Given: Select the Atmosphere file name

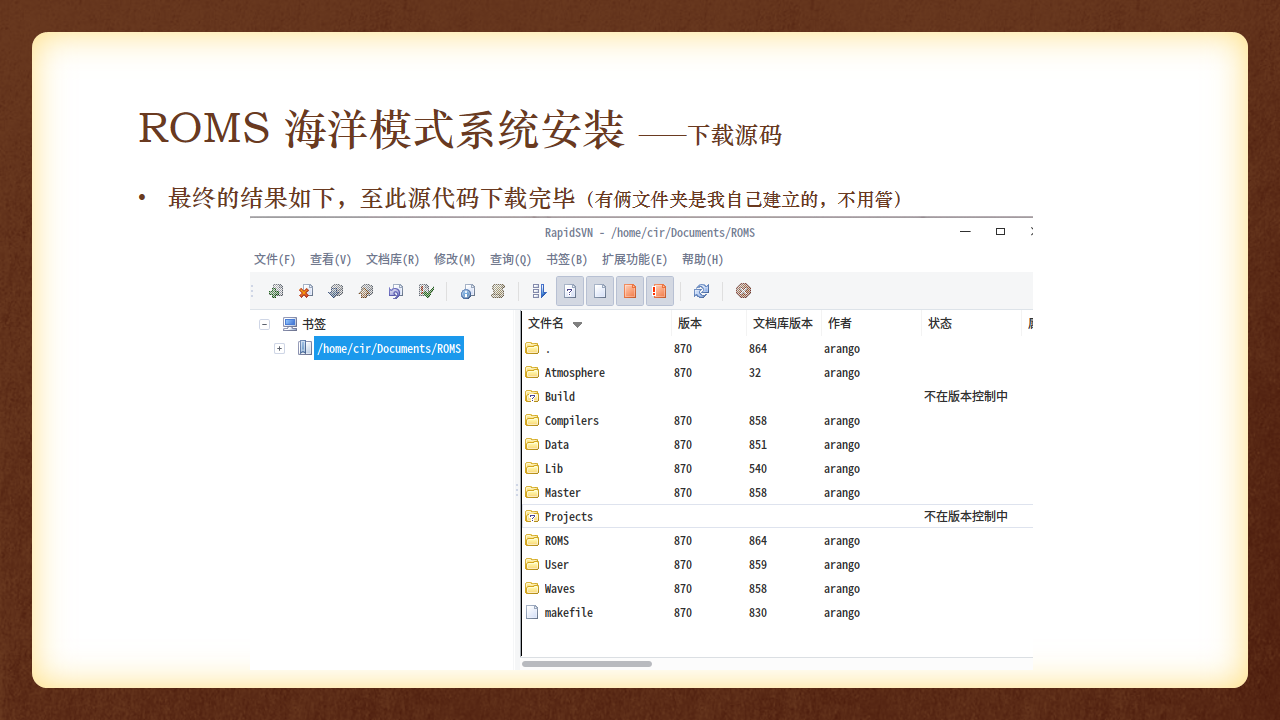Looking at the screenshot, I should (574, 373).
